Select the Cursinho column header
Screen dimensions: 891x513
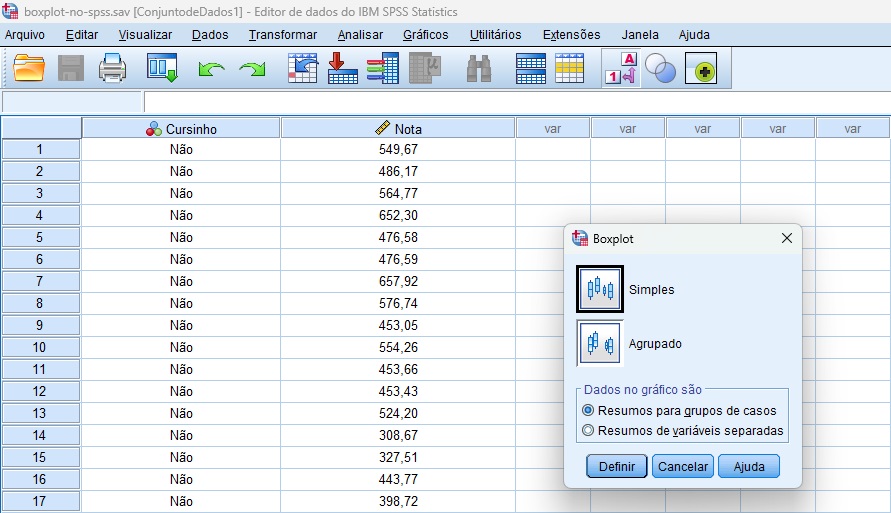[181, 128]
